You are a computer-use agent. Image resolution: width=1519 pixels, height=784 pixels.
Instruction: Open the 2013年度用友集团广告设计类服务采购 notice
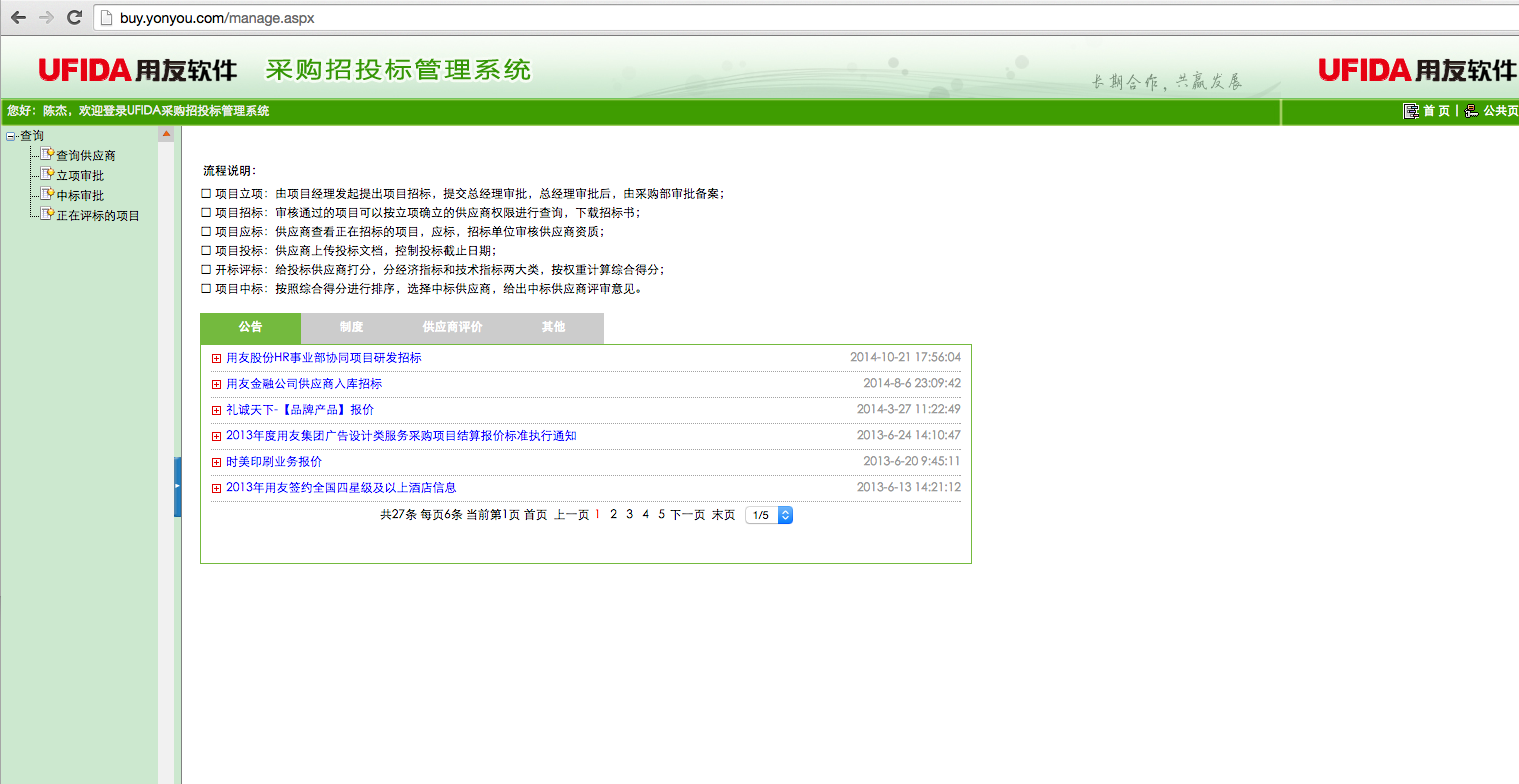(x=401, y=436)
